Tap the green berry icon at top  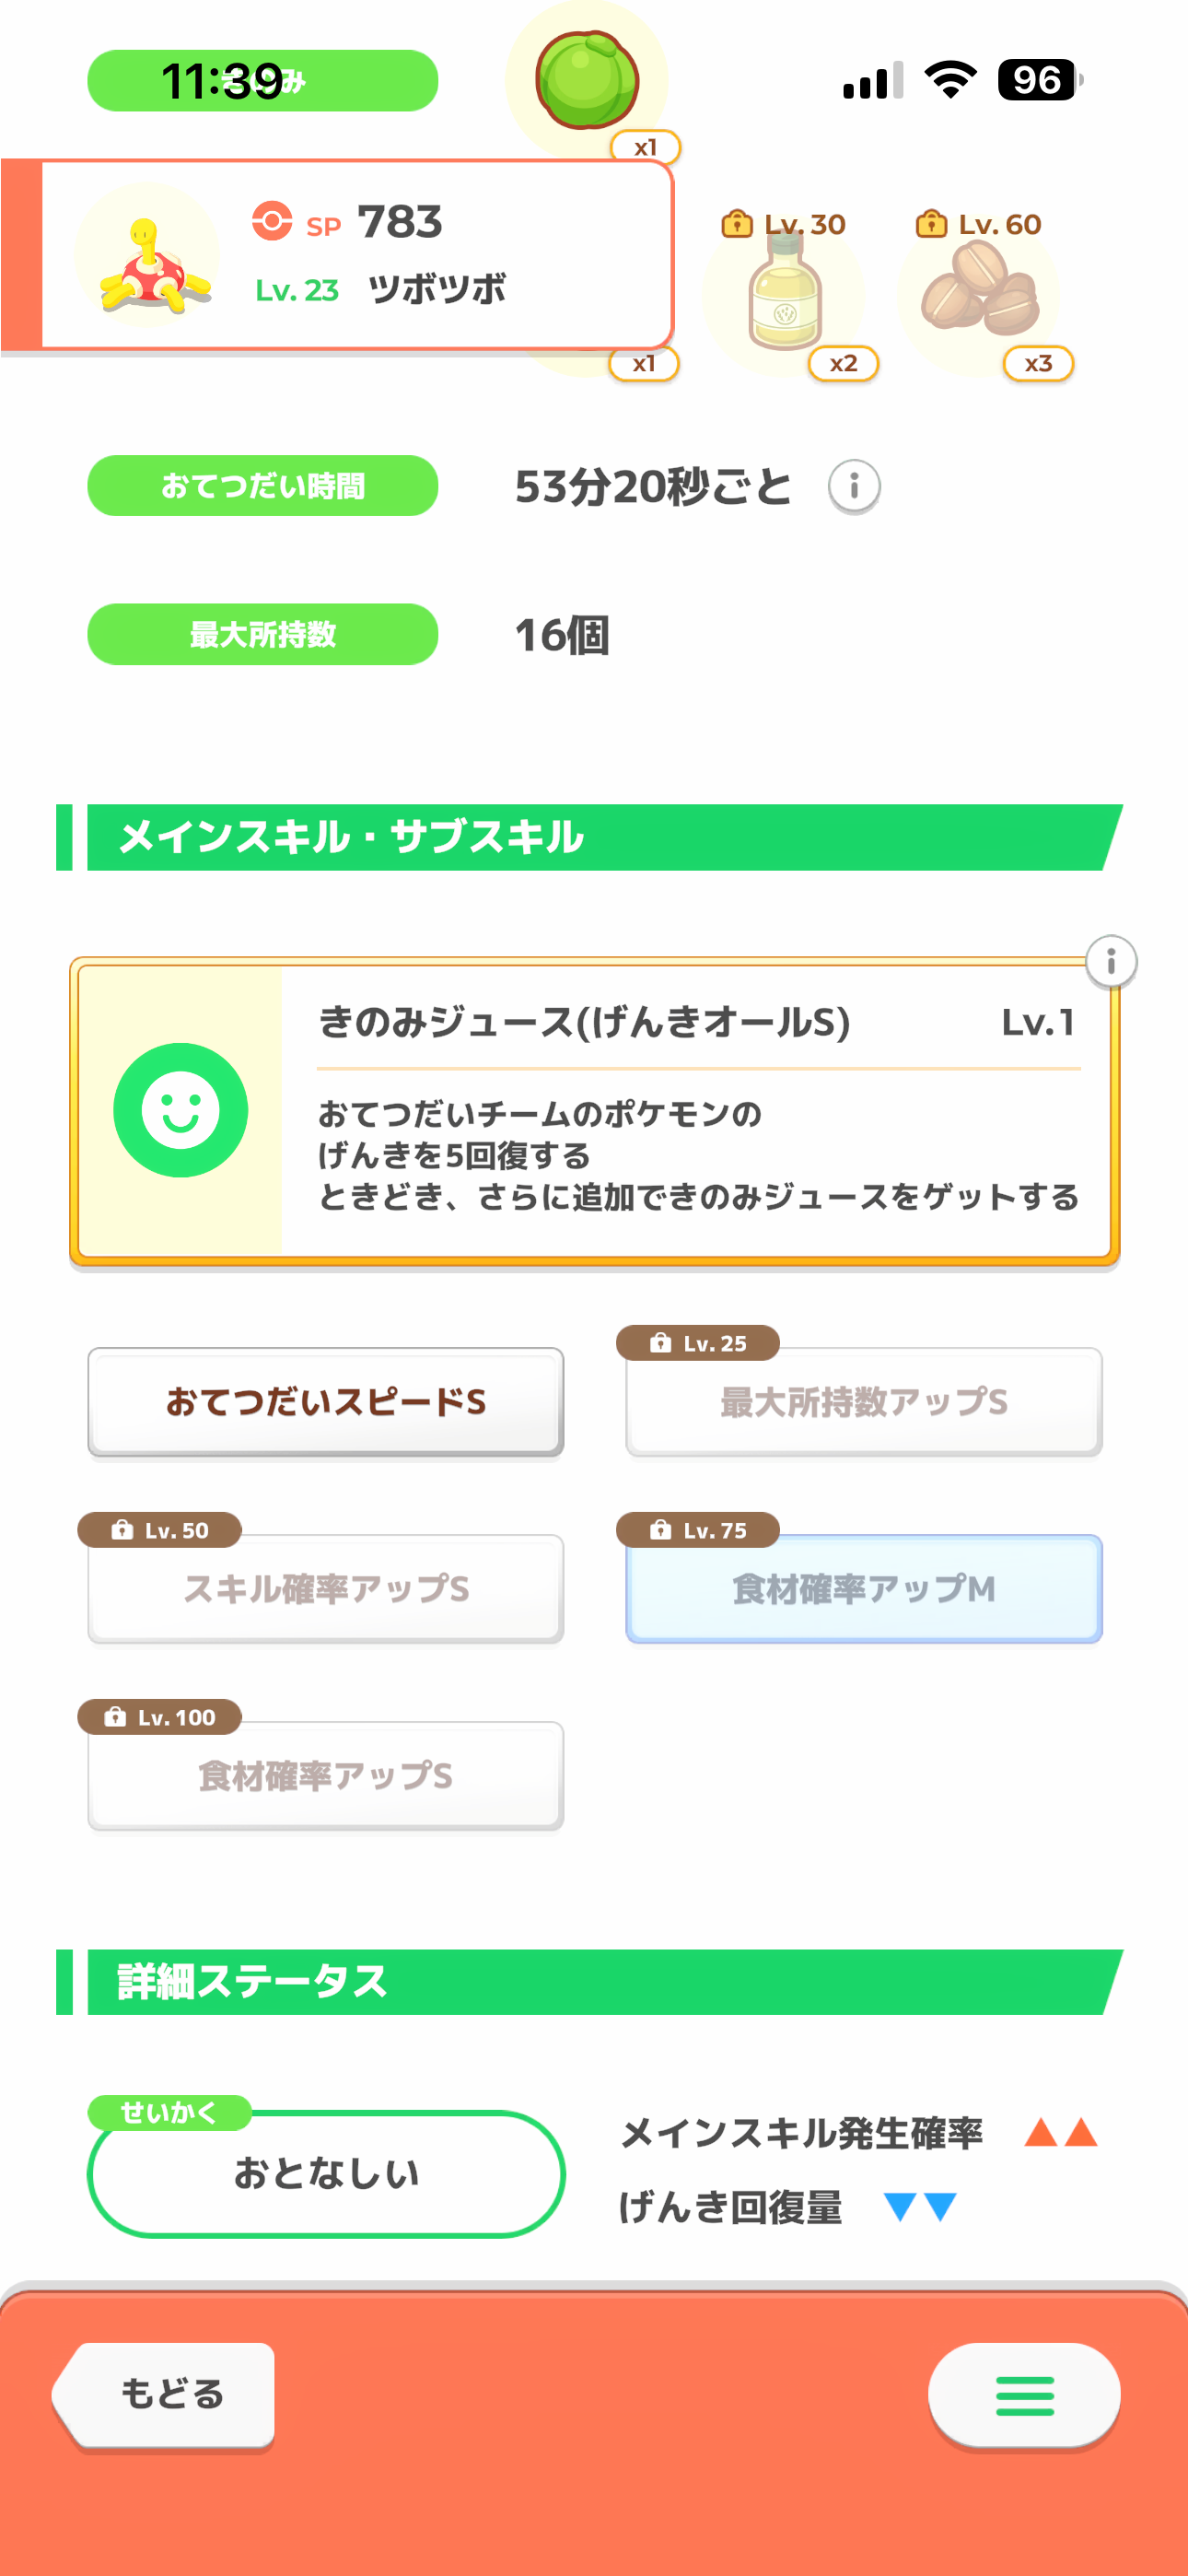(x=587, y=80)
